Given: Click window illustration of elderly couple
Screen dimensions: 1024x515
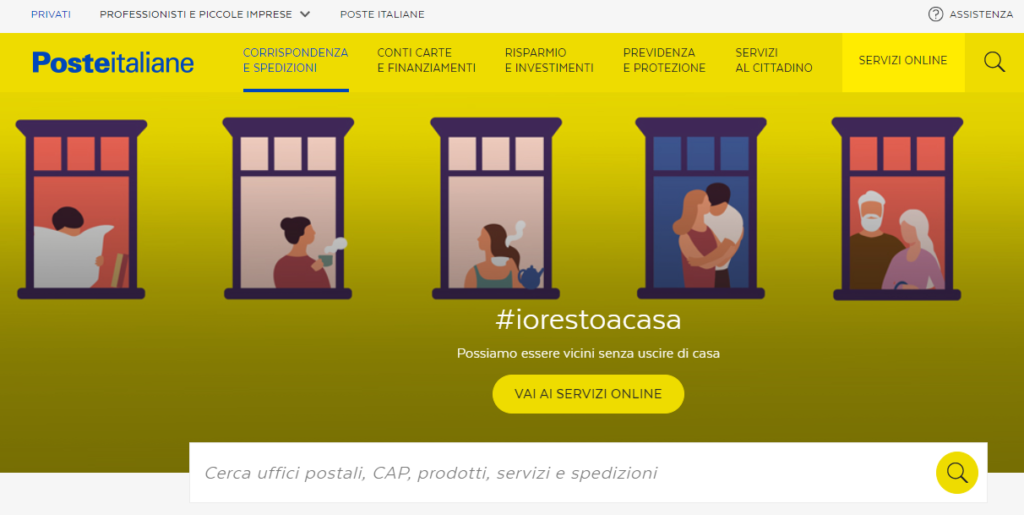Looking at the screenshot, I should point(897,209).
